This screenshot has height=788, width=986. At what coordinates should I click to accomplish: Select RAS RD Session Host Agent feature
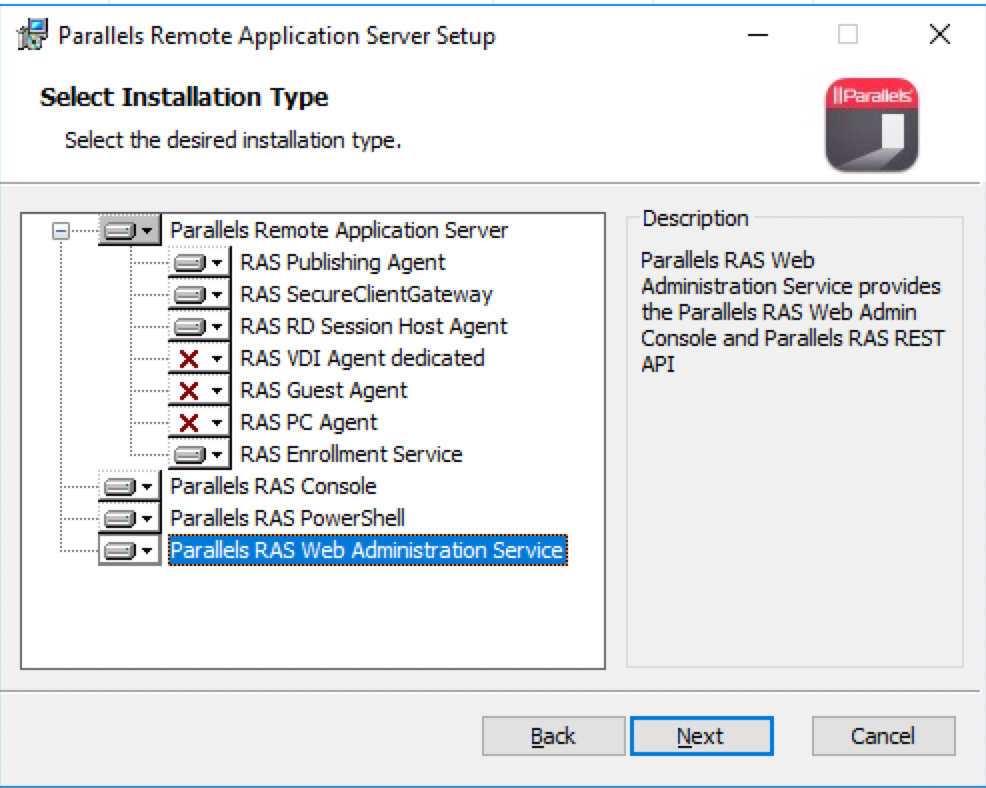[374, 326]
